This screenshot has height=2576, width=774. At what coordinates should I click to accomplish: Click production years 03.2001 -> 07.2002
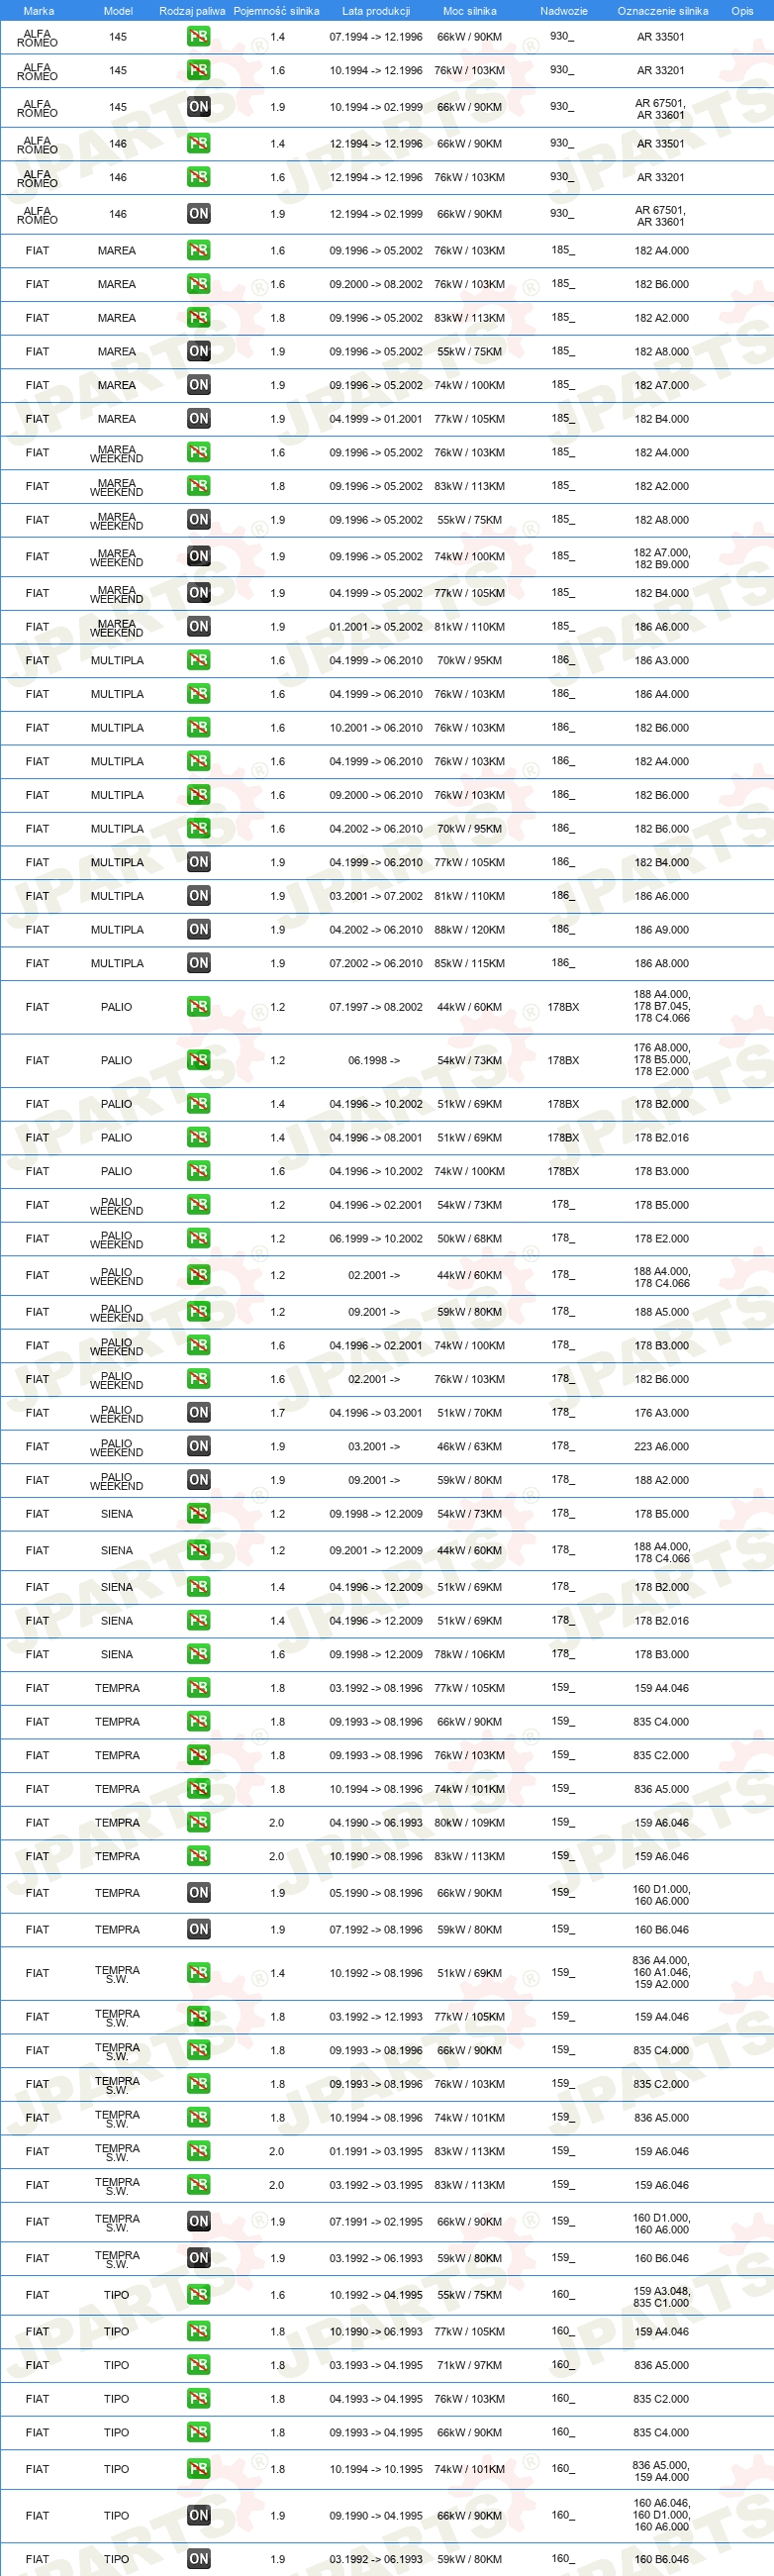376,897
